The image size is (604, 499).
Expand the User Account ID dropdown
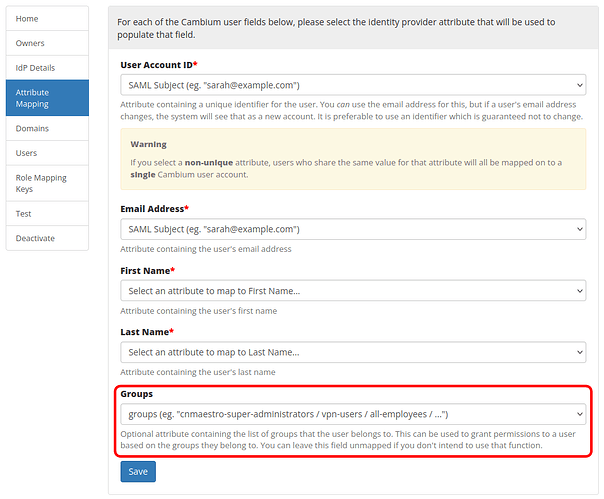[x=352, y=85]
